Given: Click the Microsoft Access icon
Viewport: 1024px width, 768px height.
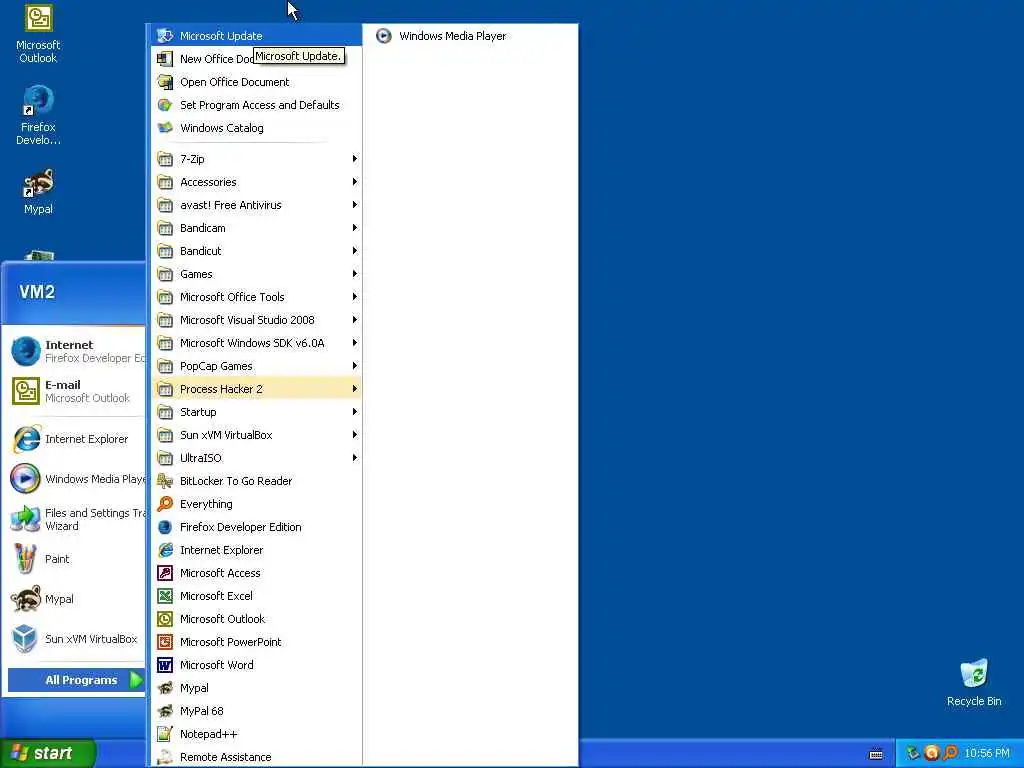Looking at the screenshot, I should 165,573.
